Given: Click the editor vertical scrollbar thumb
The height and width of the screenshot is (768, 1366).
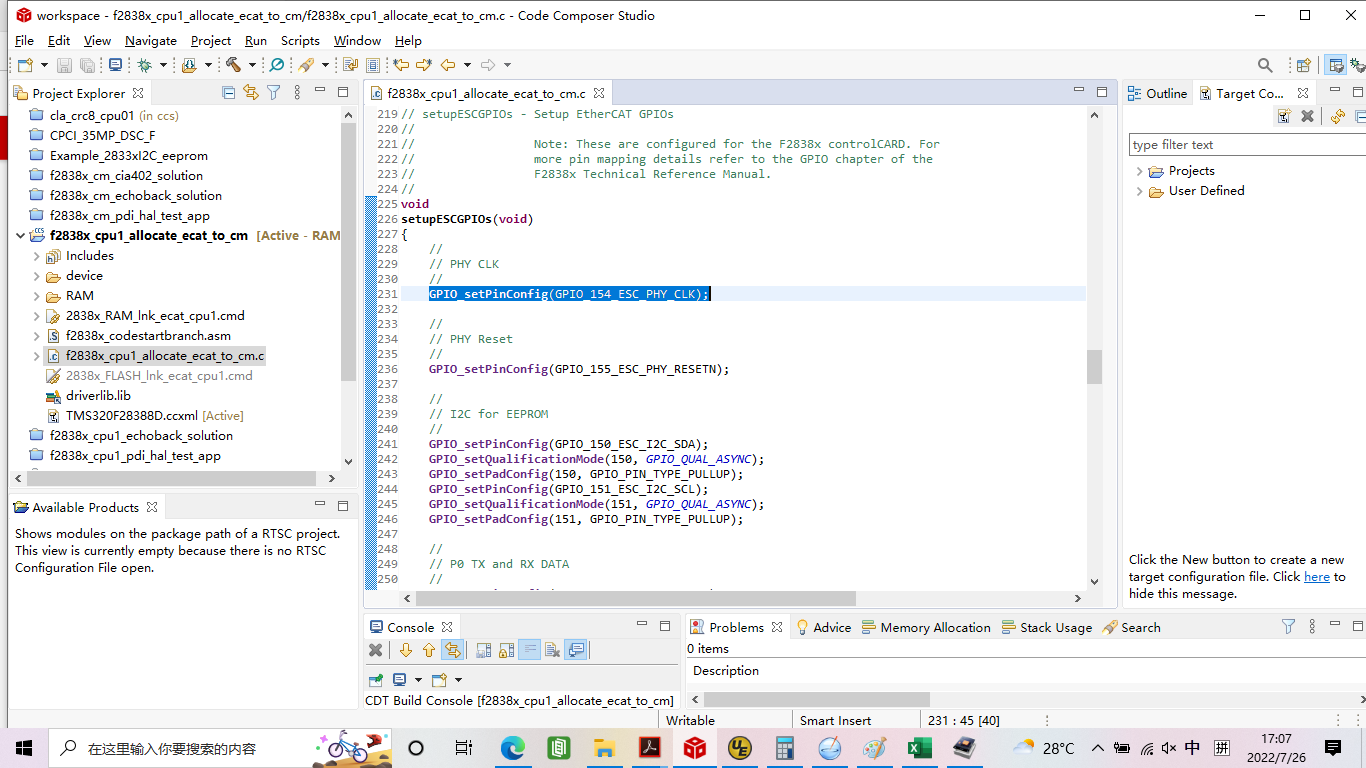Looking at the screenshot, I should click(x=1094, y=366).
